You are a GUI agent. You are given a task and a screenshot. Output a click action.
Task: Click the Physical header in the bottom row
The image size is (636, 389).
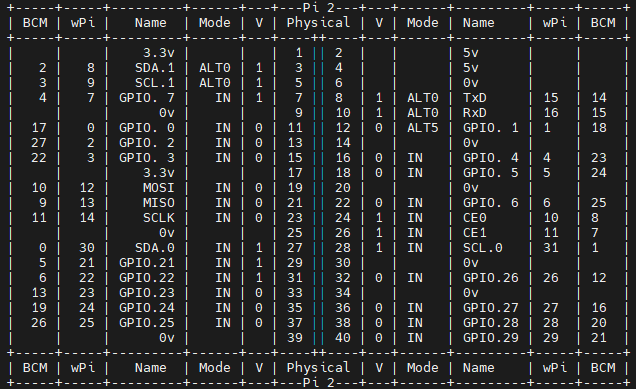[x=318, y=368]
